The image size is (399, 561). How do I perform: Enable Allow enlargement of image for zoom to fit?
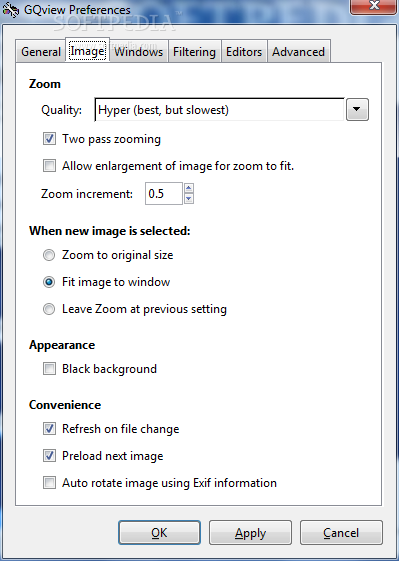[49, 166]
